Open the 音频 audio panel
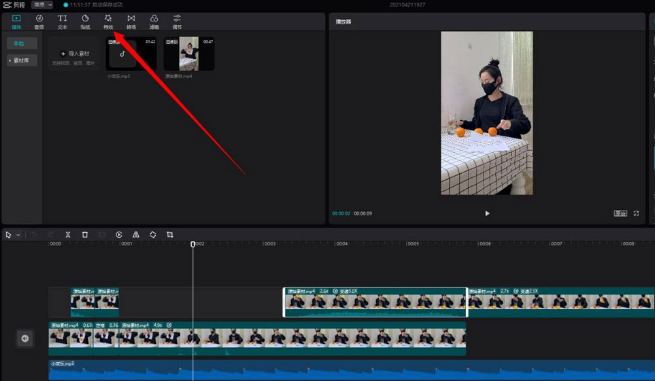Viewport: 655px width, 381px height. pyautogui.click(x=39, y=22)
